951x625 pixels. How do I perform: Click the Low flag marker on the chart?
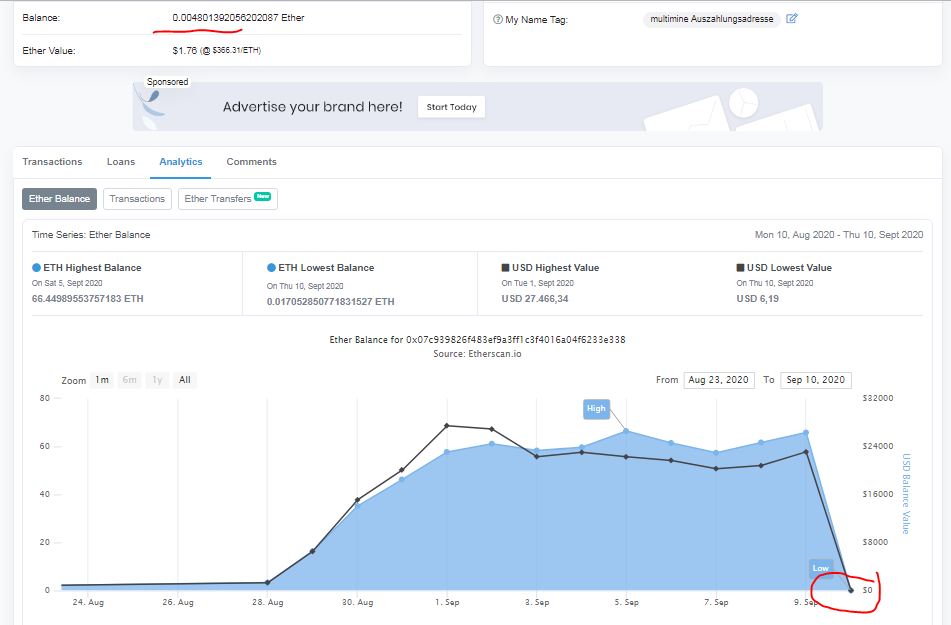tap(820, 568)
